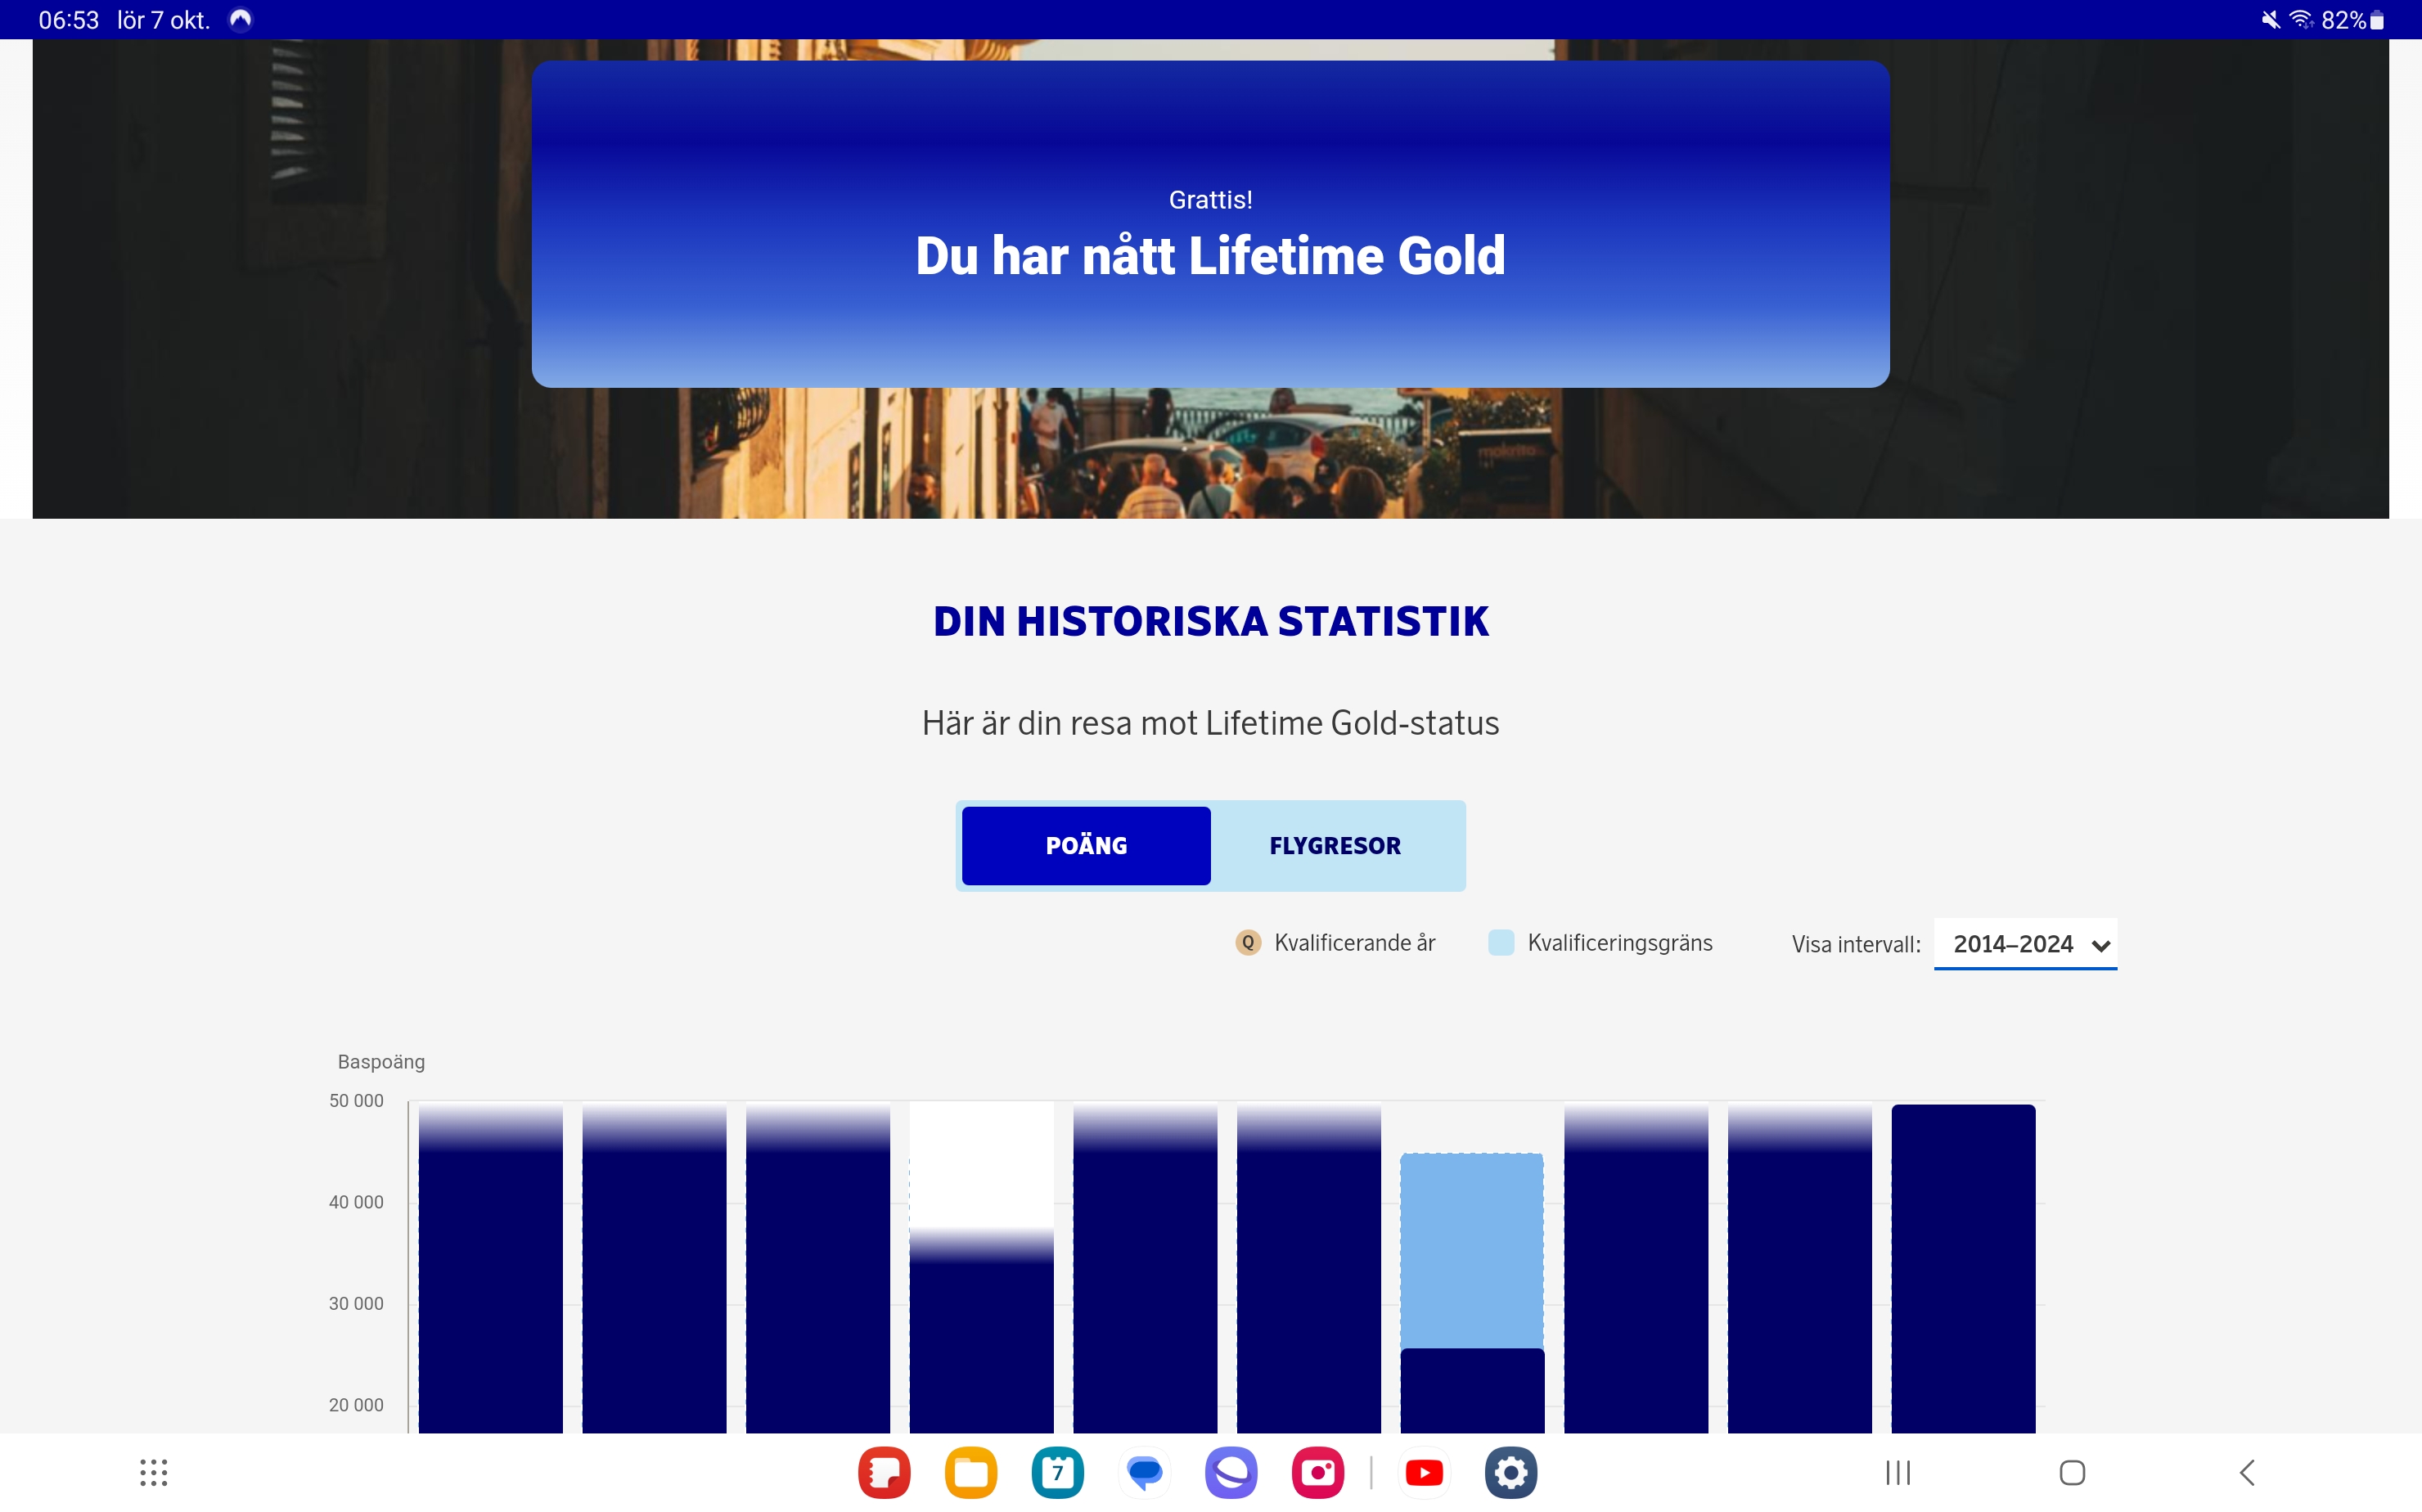The image size is (2422, 1512).
Task: Open My Files folder app
Action: click(x=970, y=1472)
